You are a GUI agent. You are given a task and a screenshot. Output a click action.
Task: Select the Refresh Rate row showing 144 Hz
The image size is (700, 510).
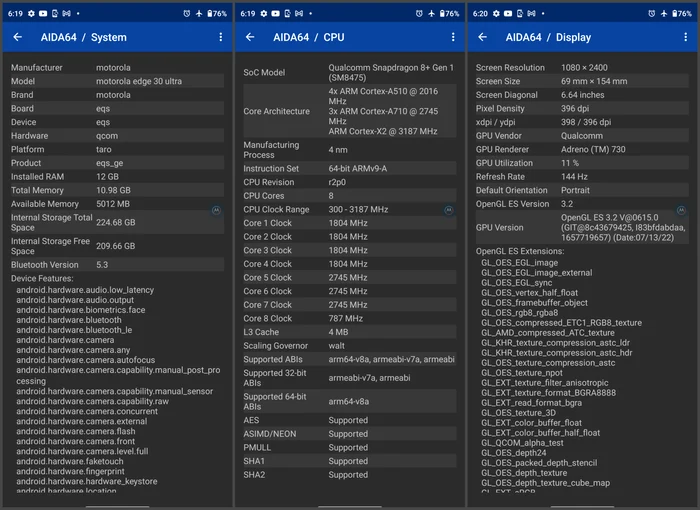point(582,176)
